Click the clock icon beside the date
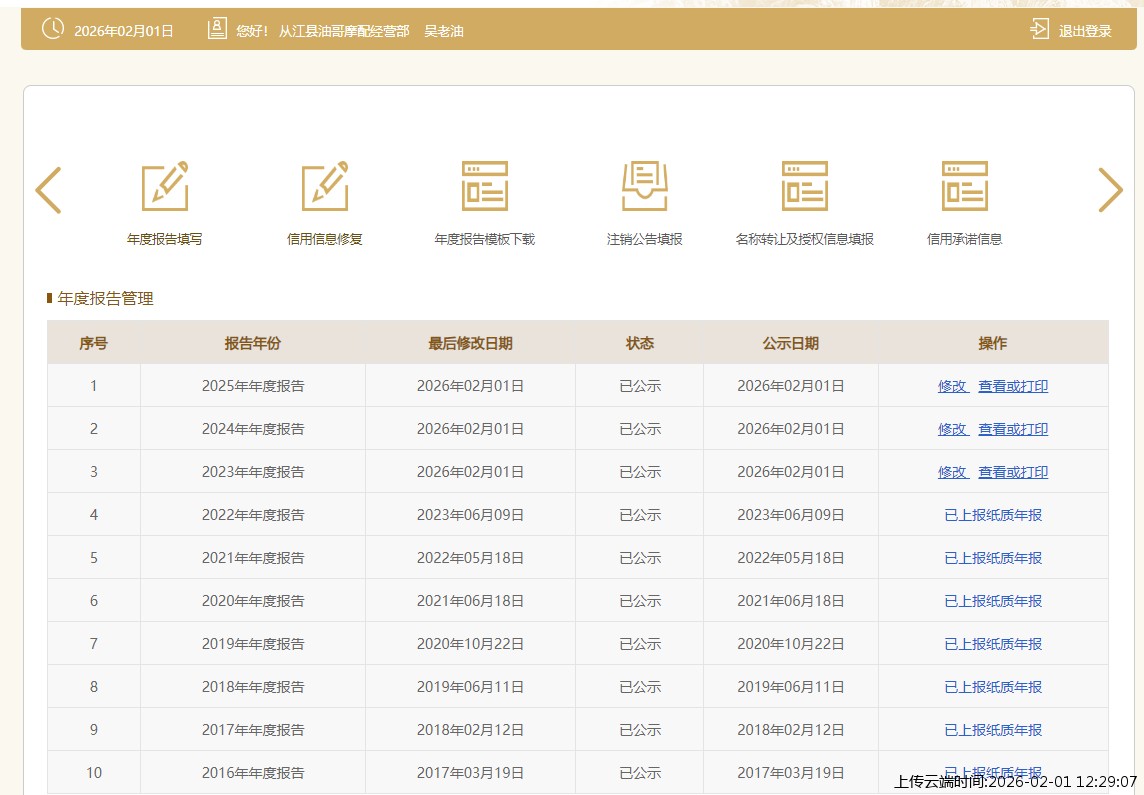Screen dimensions: 1144x795 (52, 29)
